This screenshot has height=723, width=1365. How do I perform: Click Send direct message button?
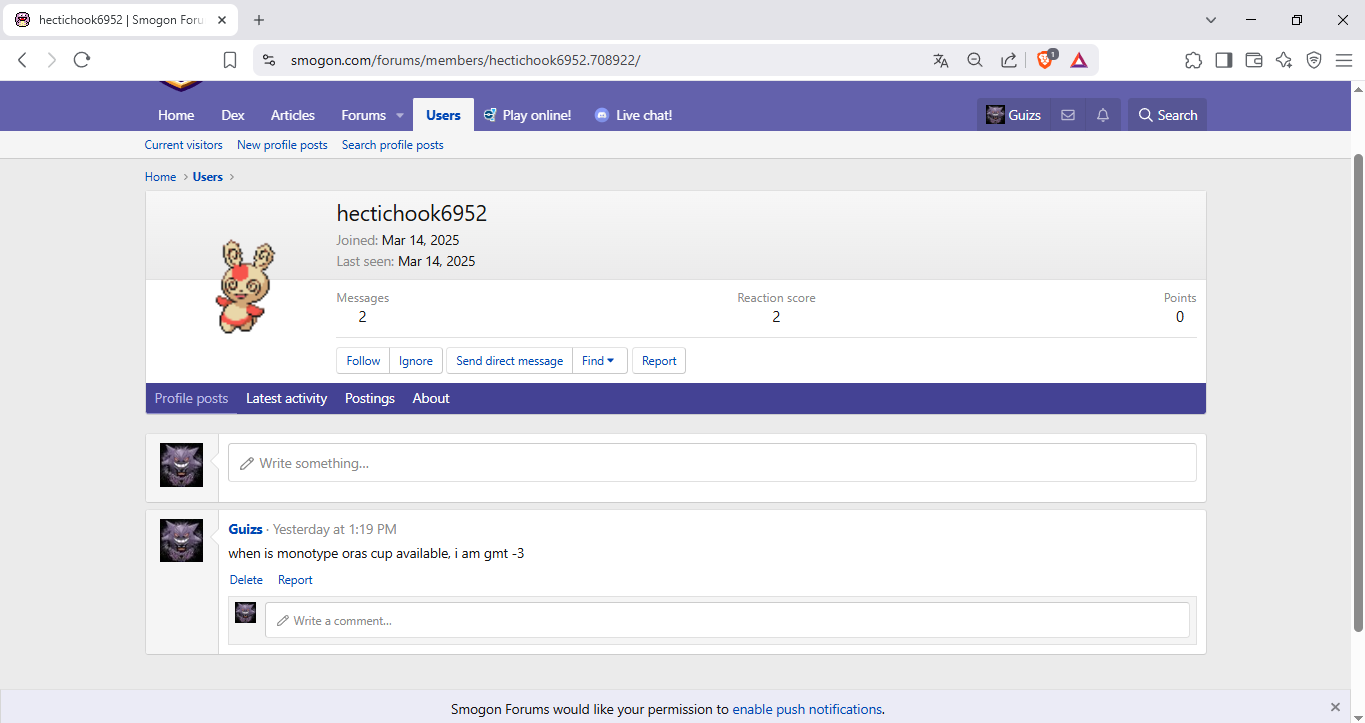(509, 361)
